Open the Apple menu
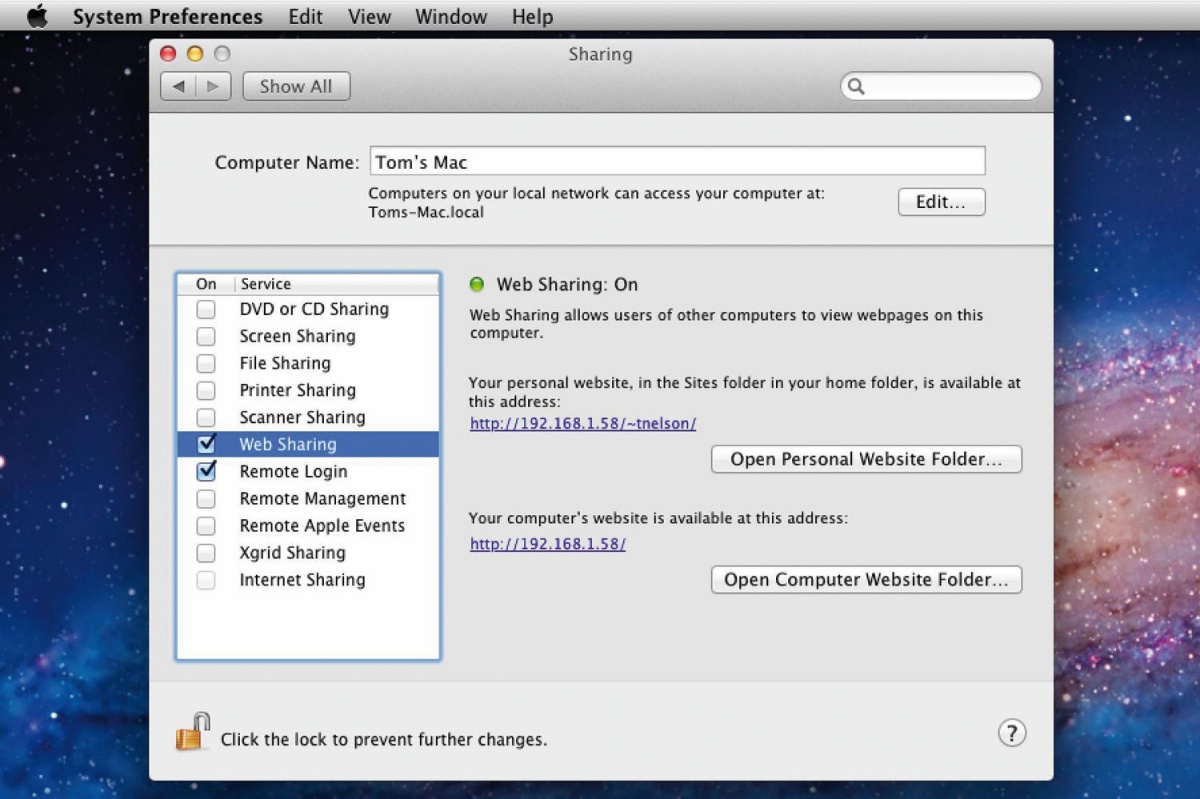This screenshot has width=1200, height=799. point(37,16)
